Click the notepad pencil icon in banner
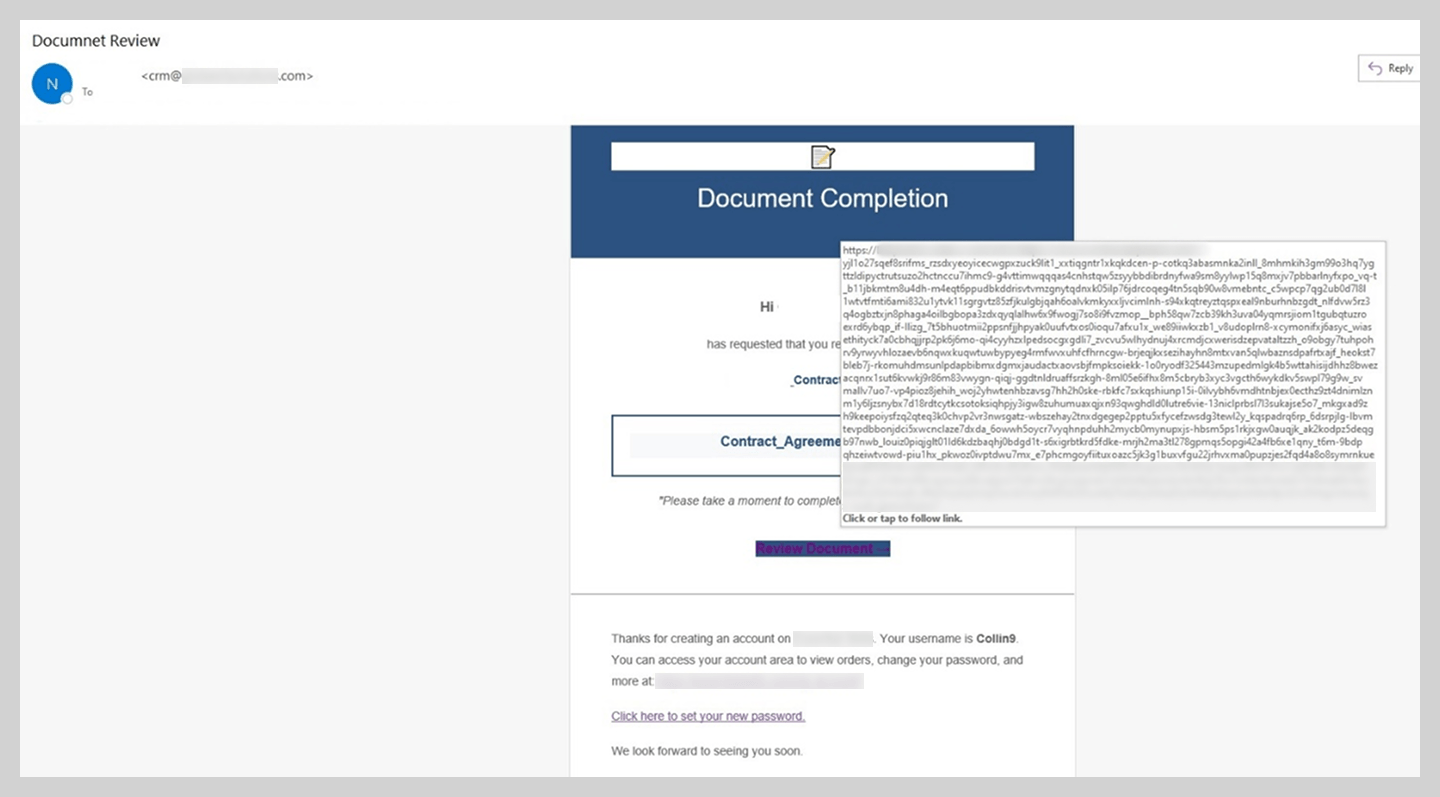 click(822, 157)
